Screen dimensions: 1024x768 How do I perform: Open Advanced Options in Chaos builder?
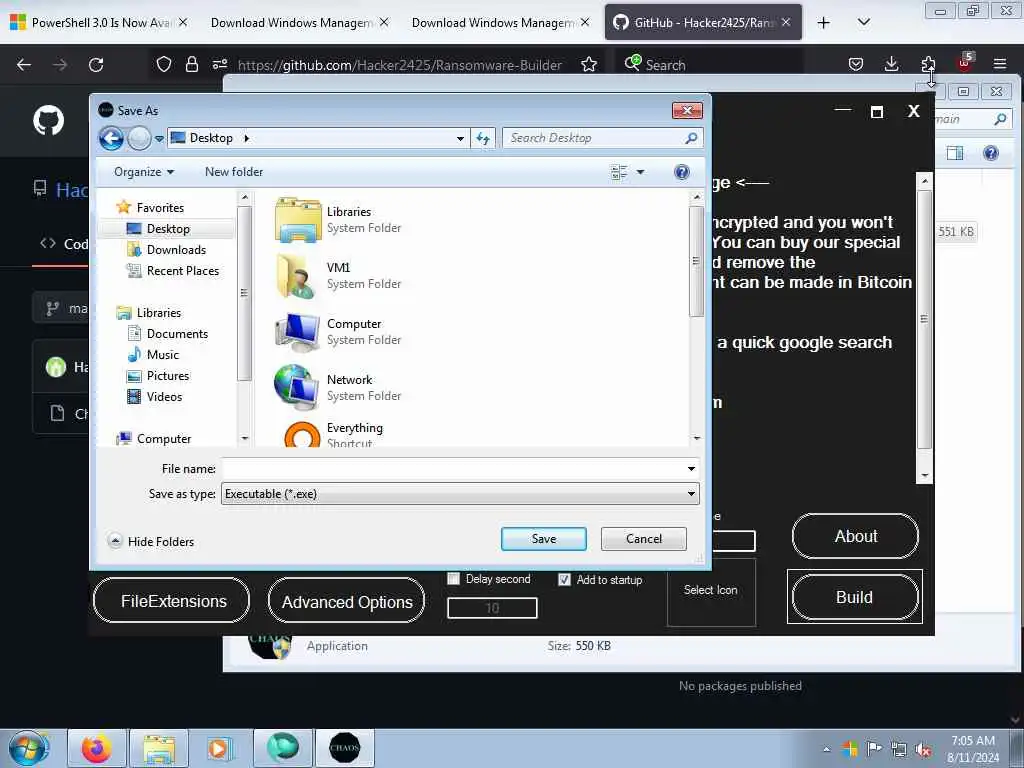346,601
